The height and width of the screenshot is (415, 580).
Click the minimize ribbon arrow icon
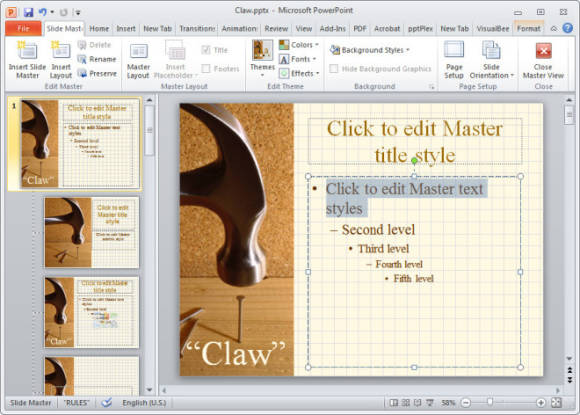tap(554, 28)
